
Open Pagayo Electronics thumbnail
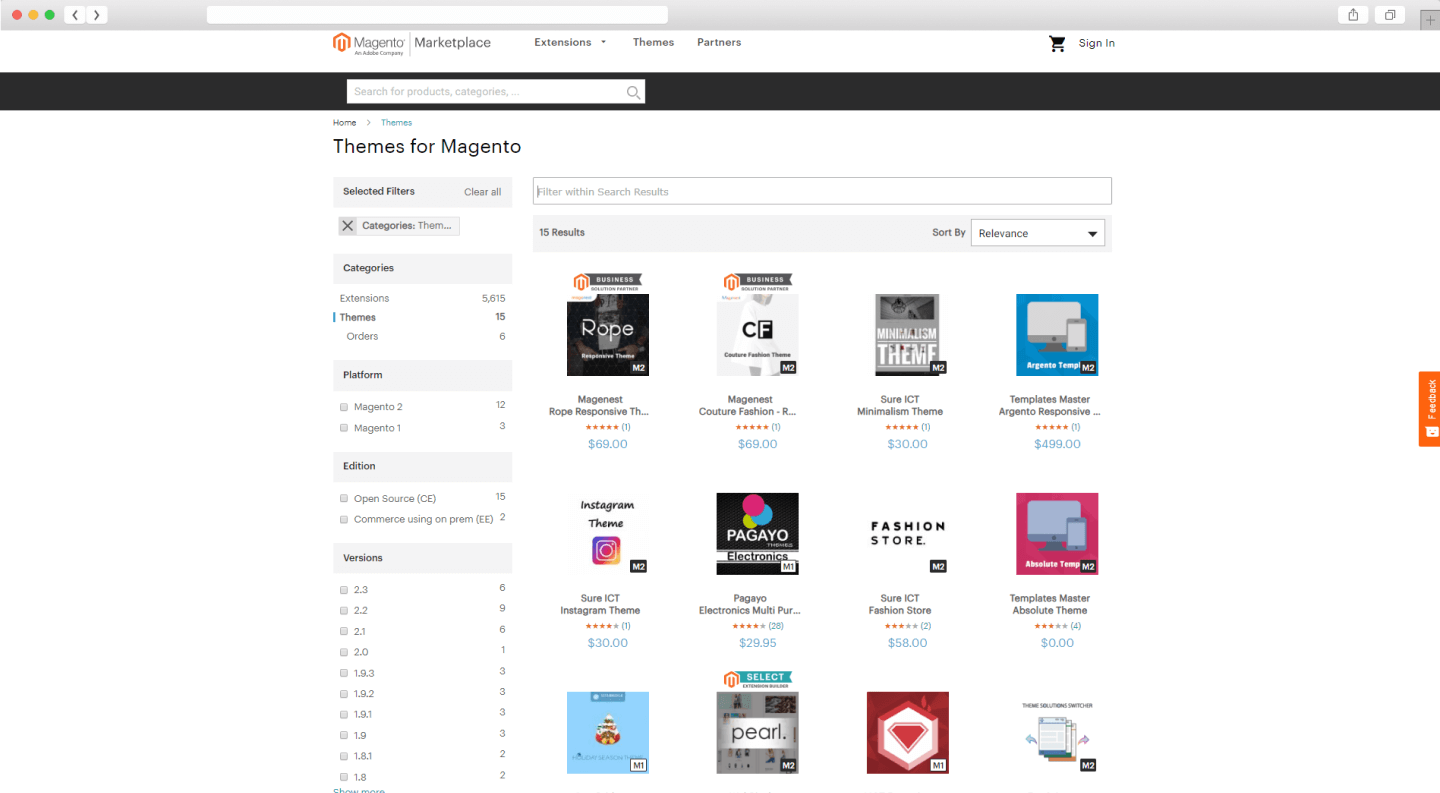[x=758, y=533]
